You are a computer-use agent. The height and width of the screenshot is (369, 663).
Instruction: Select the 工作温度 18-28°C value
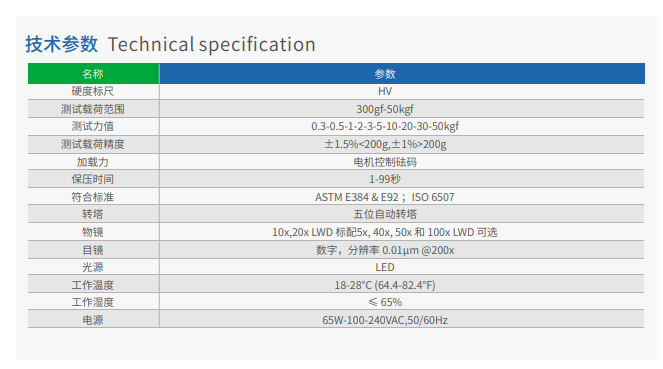point(385,285)
